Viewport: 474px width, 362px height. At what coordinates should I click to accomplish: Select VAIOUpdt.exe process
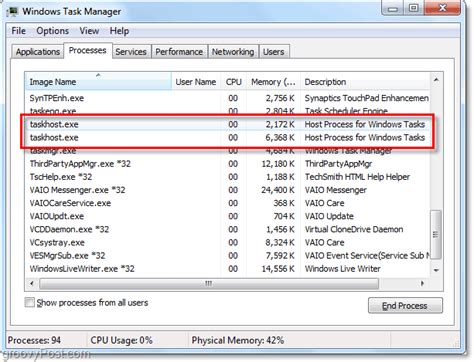pos(227,216)
